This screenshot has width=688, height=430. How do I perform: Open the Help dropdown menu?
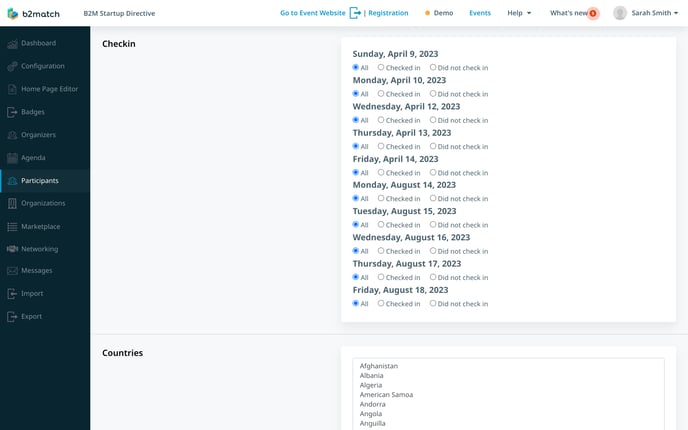(519, 13)
